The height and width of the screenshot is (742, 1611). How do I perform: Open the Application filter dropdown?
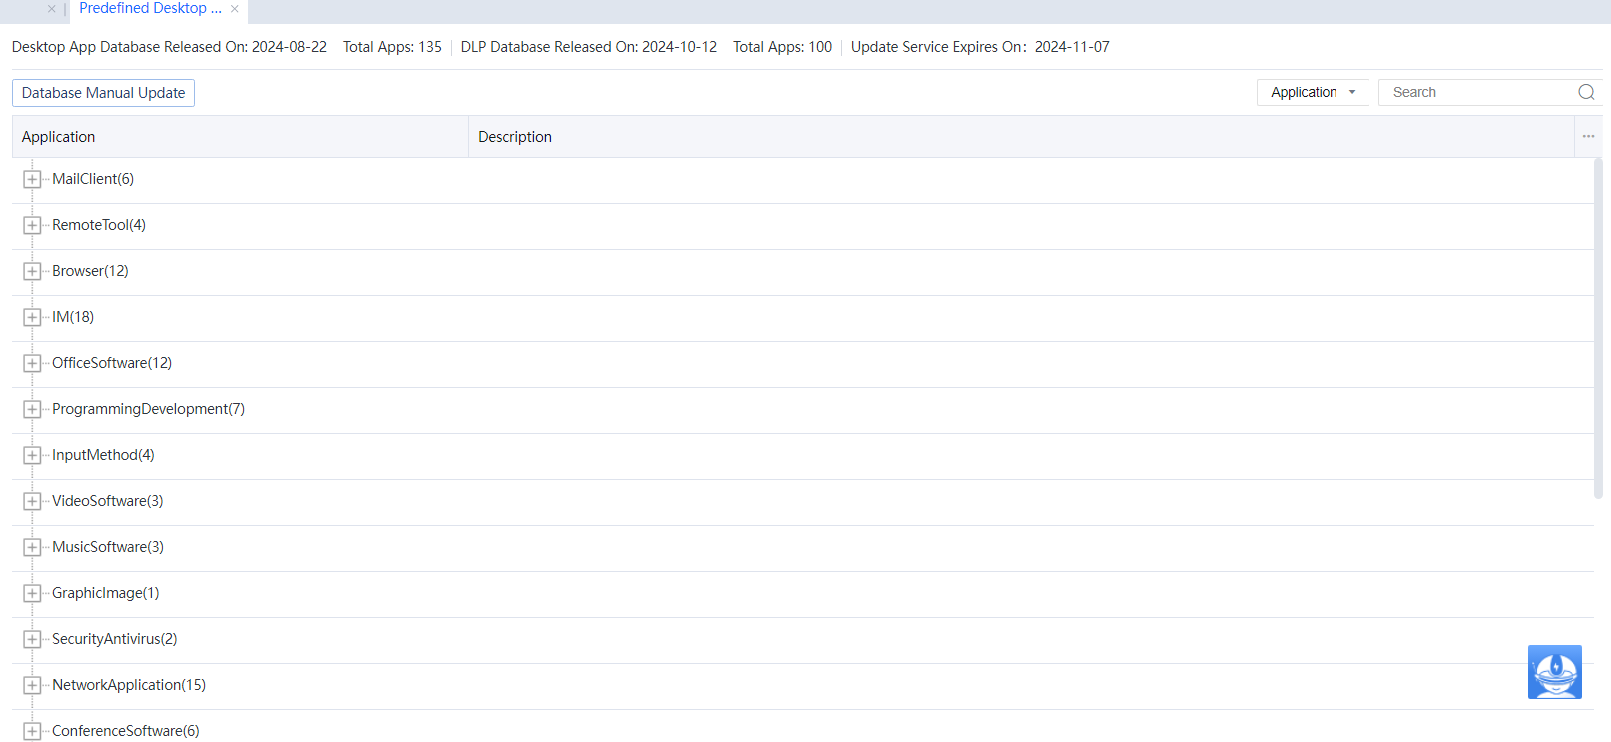pos(1312,92)
